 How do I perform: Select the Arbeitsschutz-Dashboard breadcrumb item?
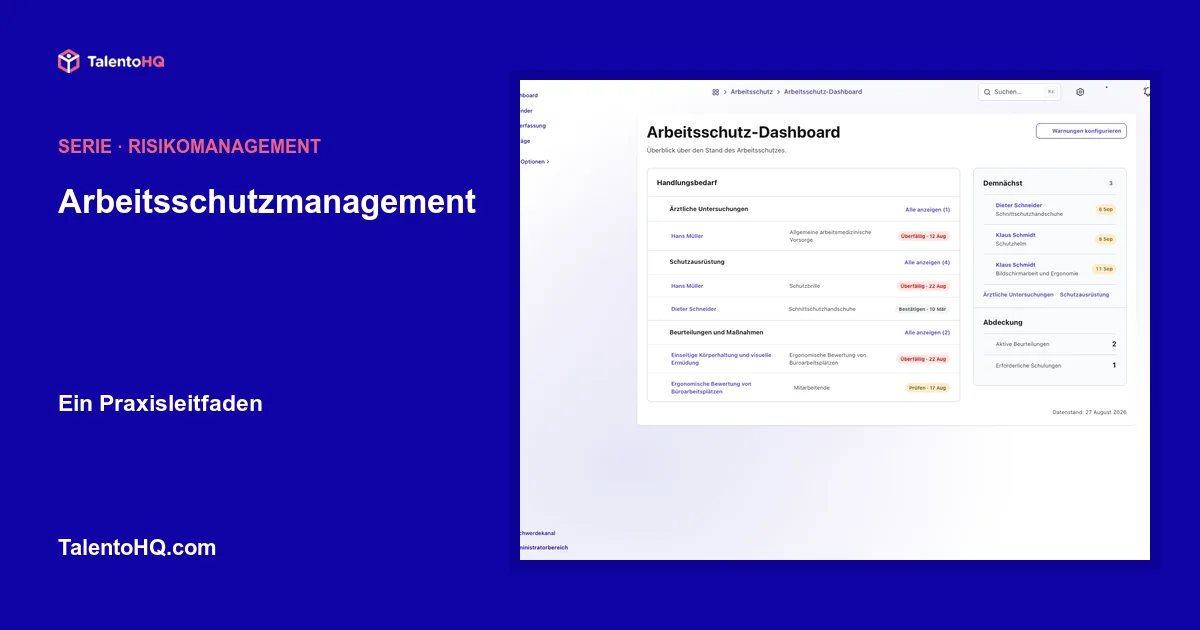823,92
